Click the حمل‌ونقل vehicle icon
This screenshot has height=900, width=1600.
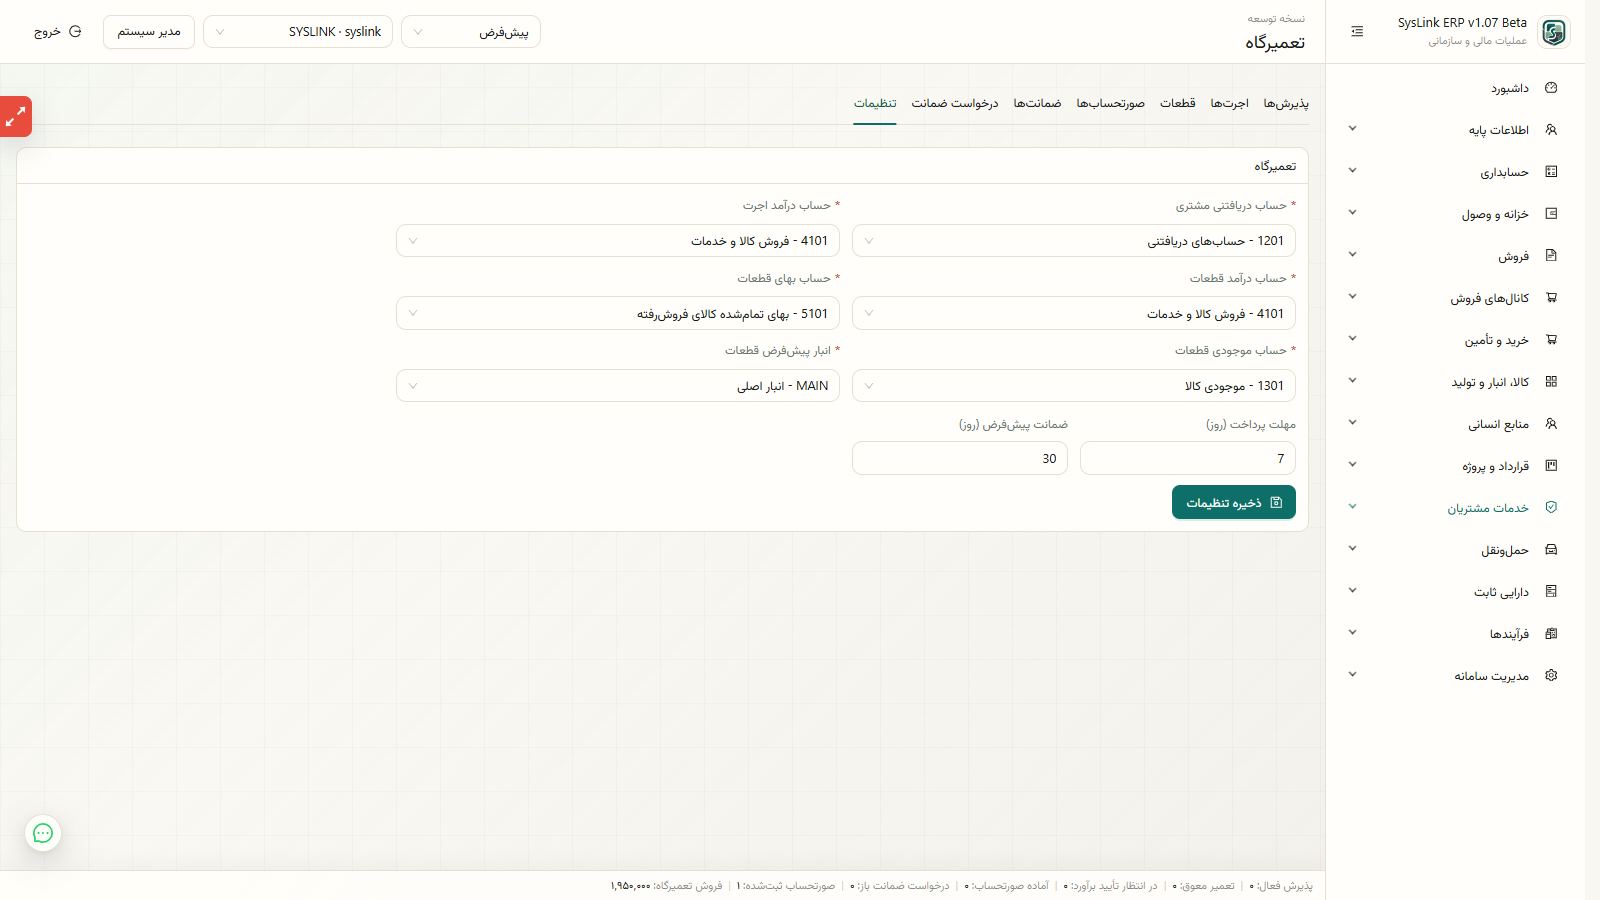[1551, 550]
